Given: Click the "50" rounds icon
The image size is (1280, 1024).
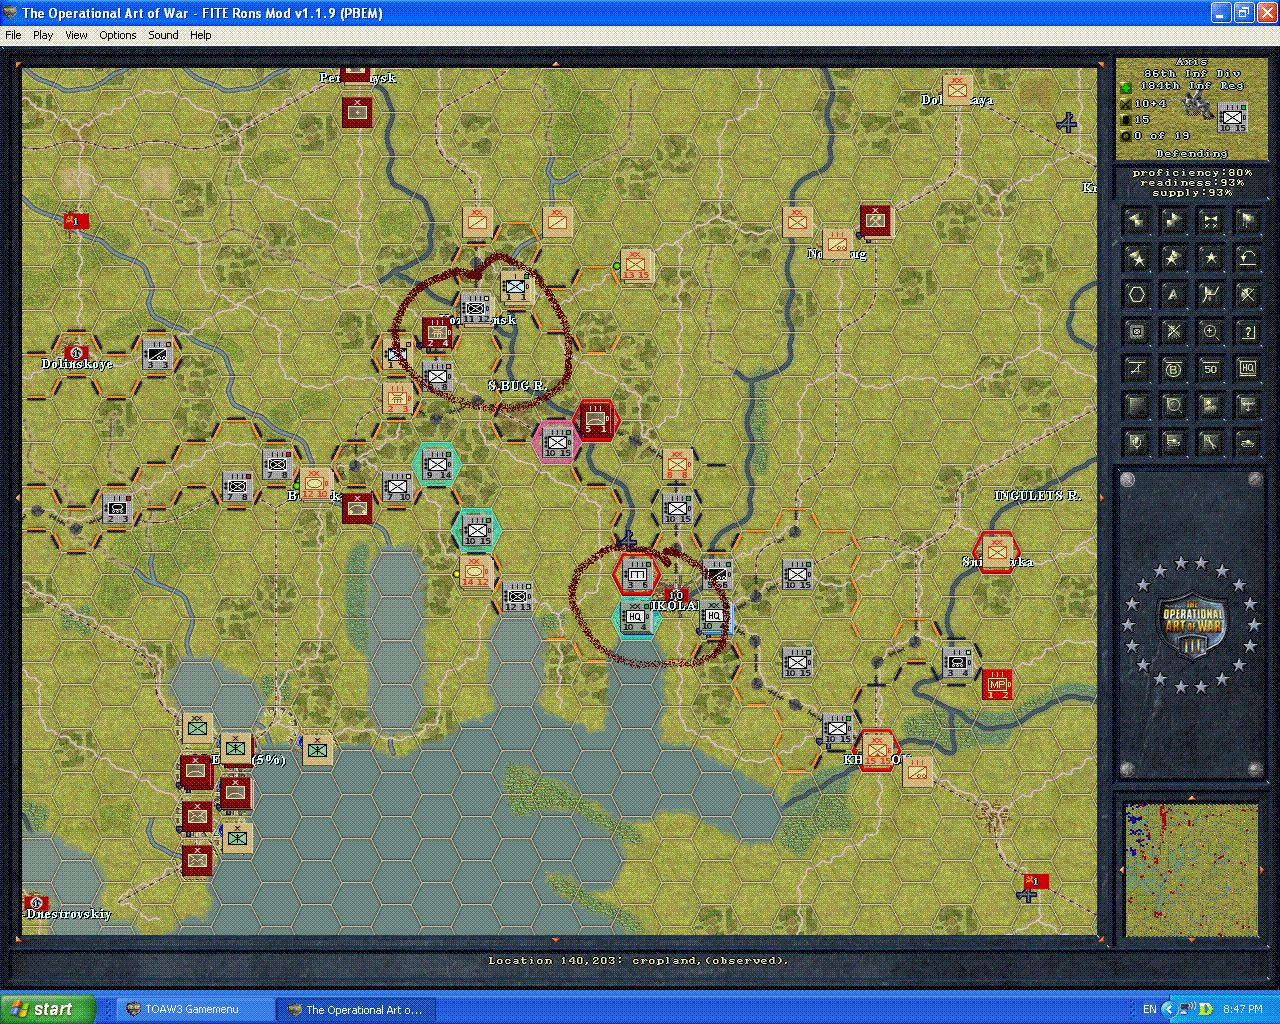Looking at the screenshot, I should [1210, 368].
